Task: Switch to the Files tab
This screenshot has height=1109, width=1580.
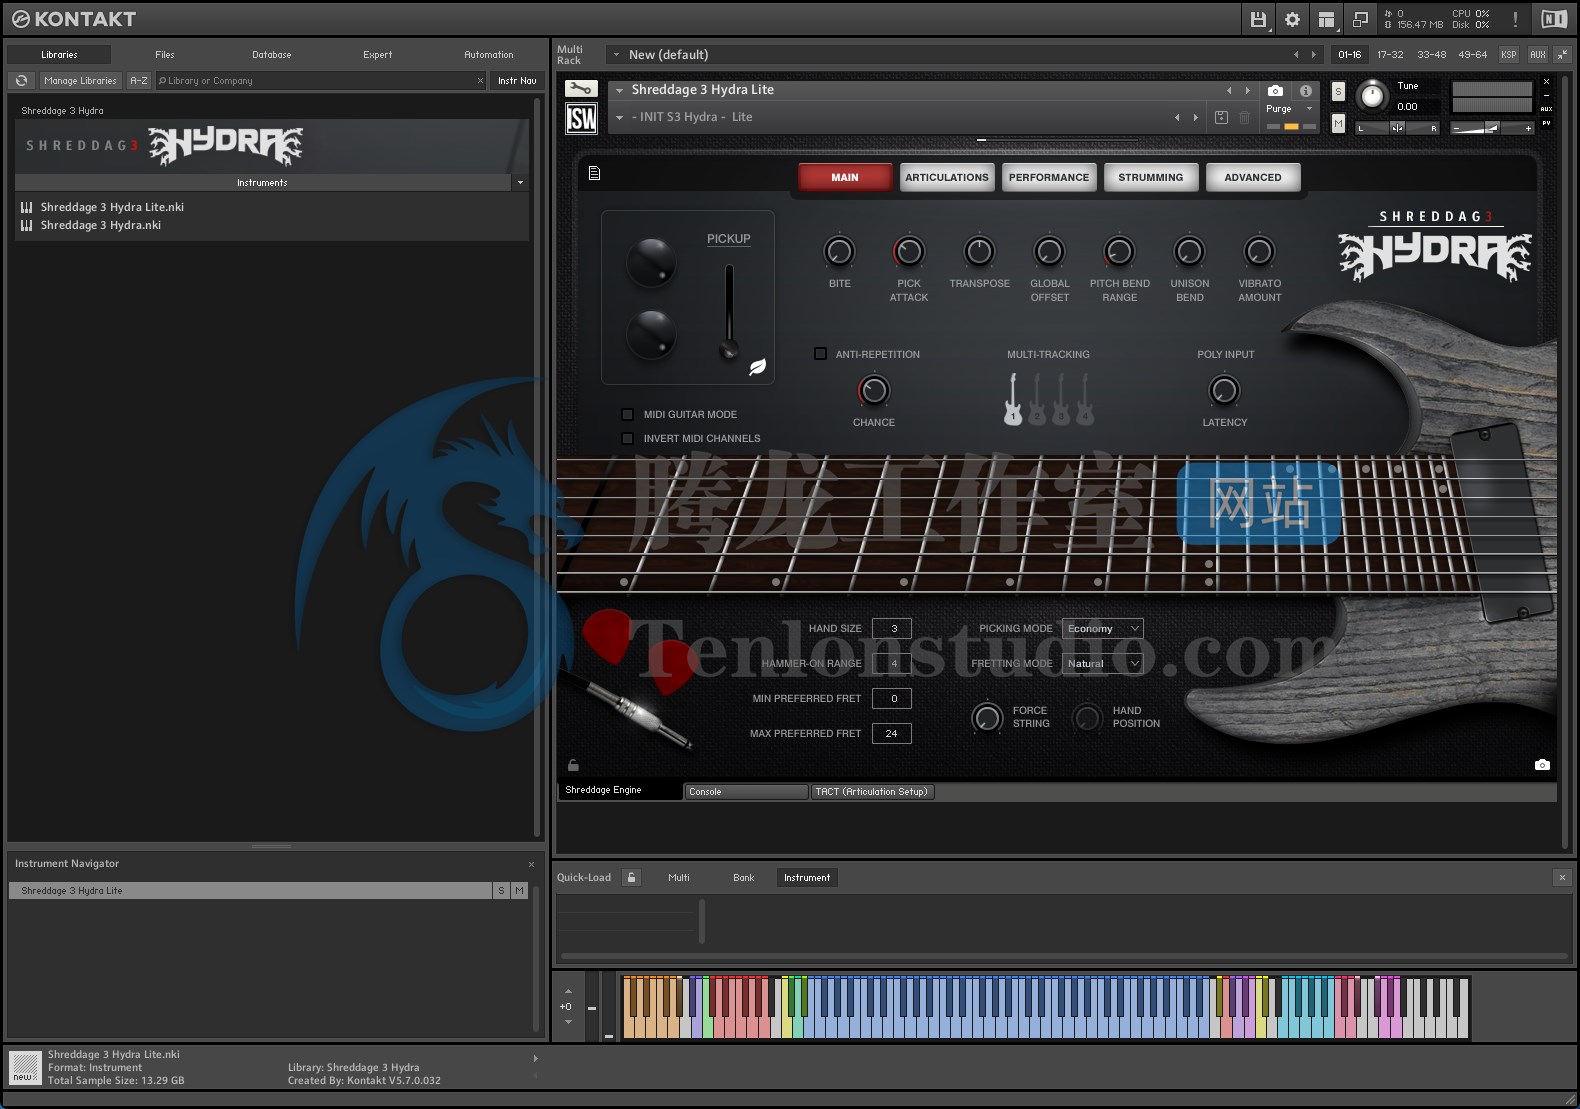Action: (x=165, y=55)
